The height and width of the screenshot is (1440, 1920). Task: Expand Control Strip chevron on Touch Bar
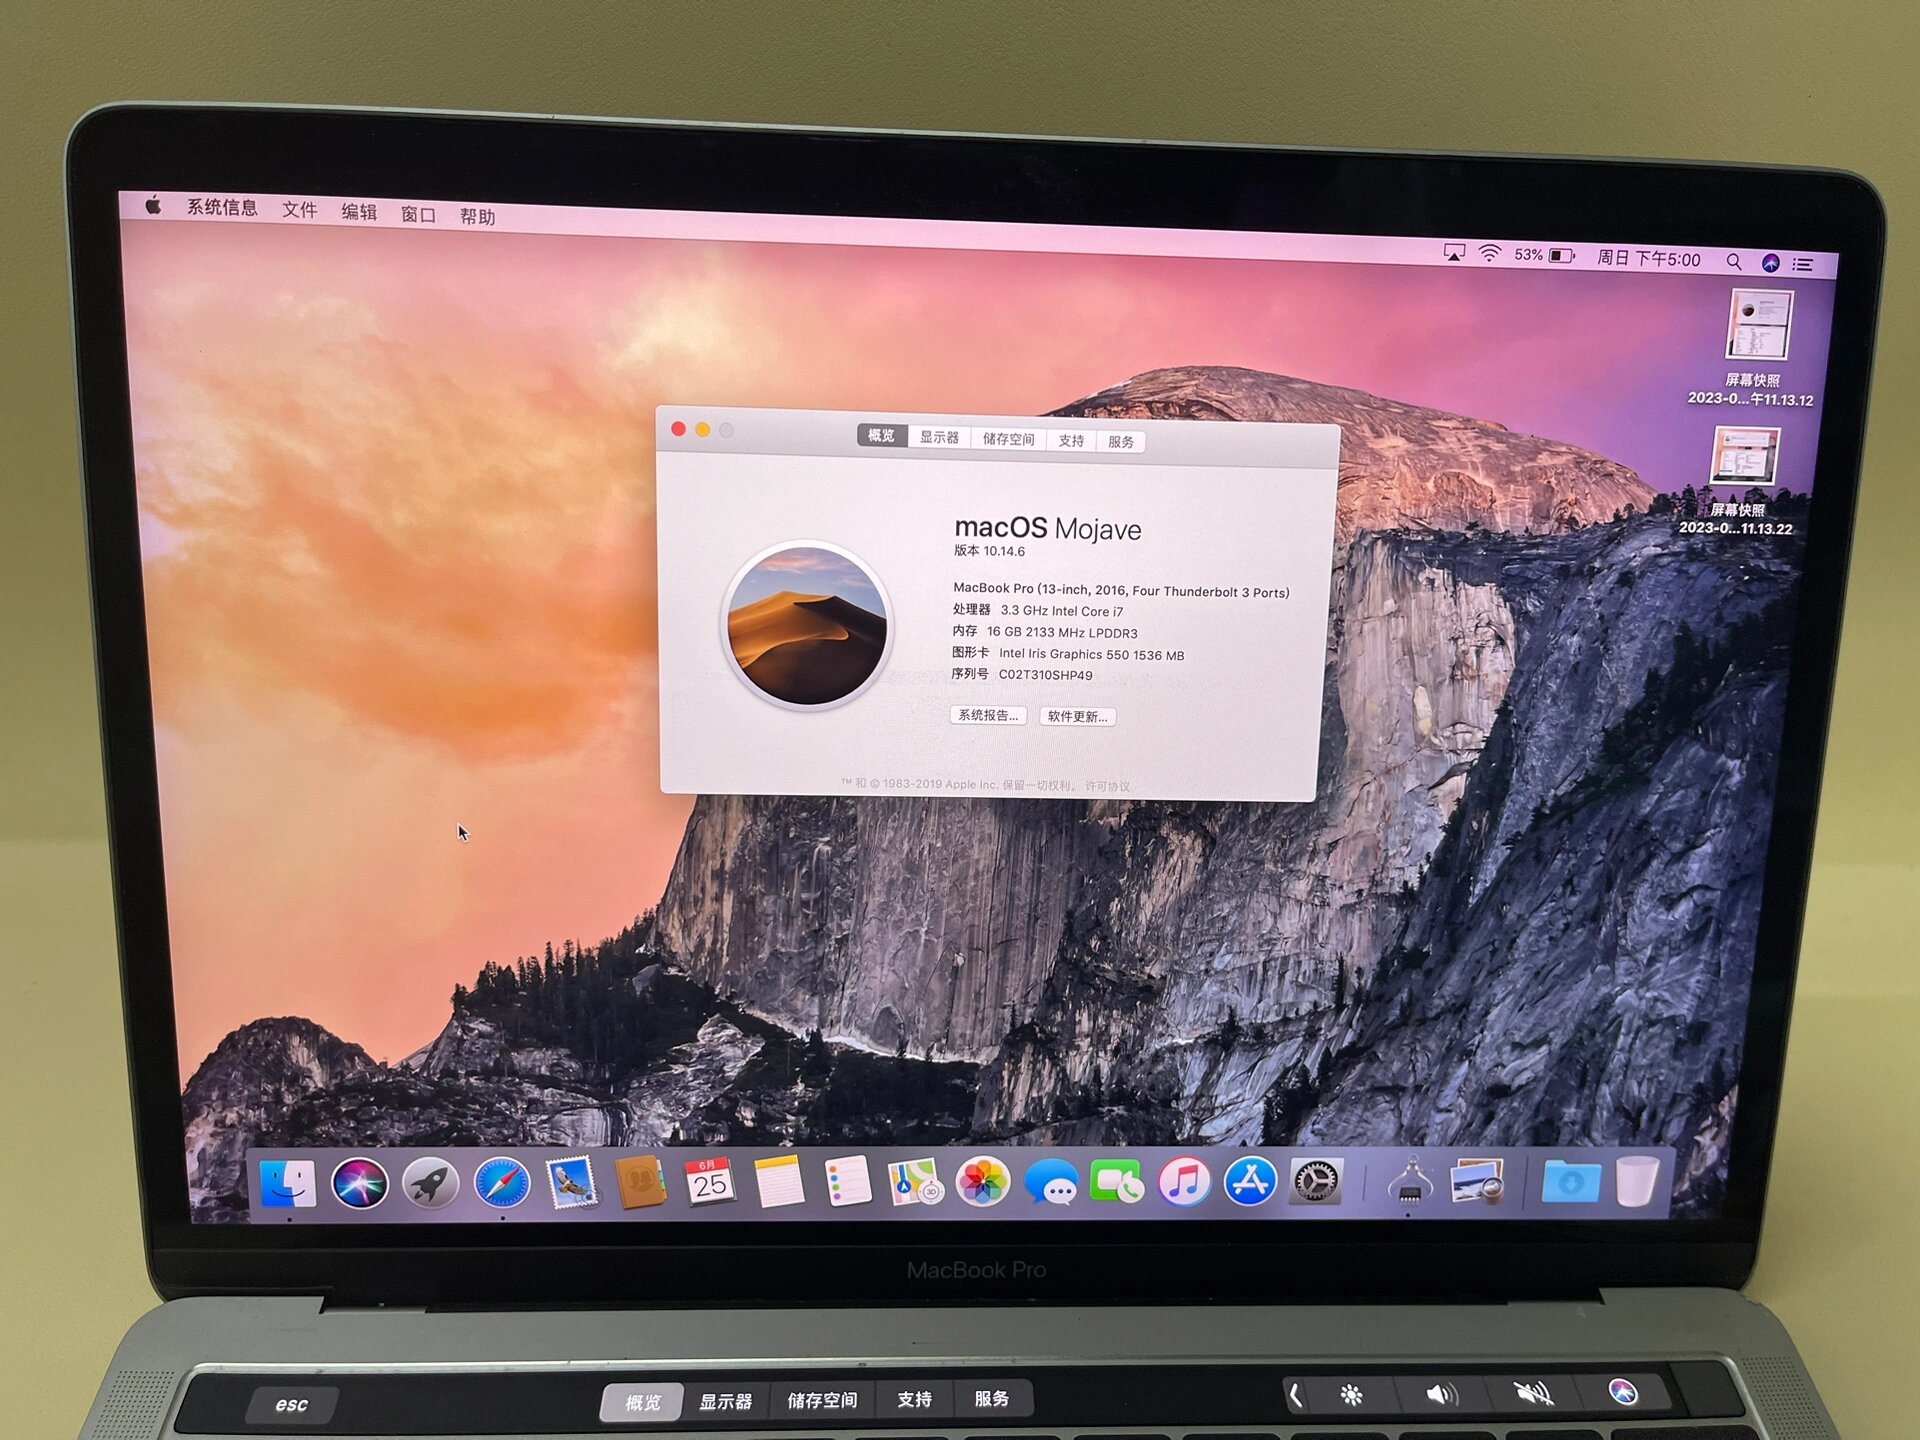[1296, 1395]
